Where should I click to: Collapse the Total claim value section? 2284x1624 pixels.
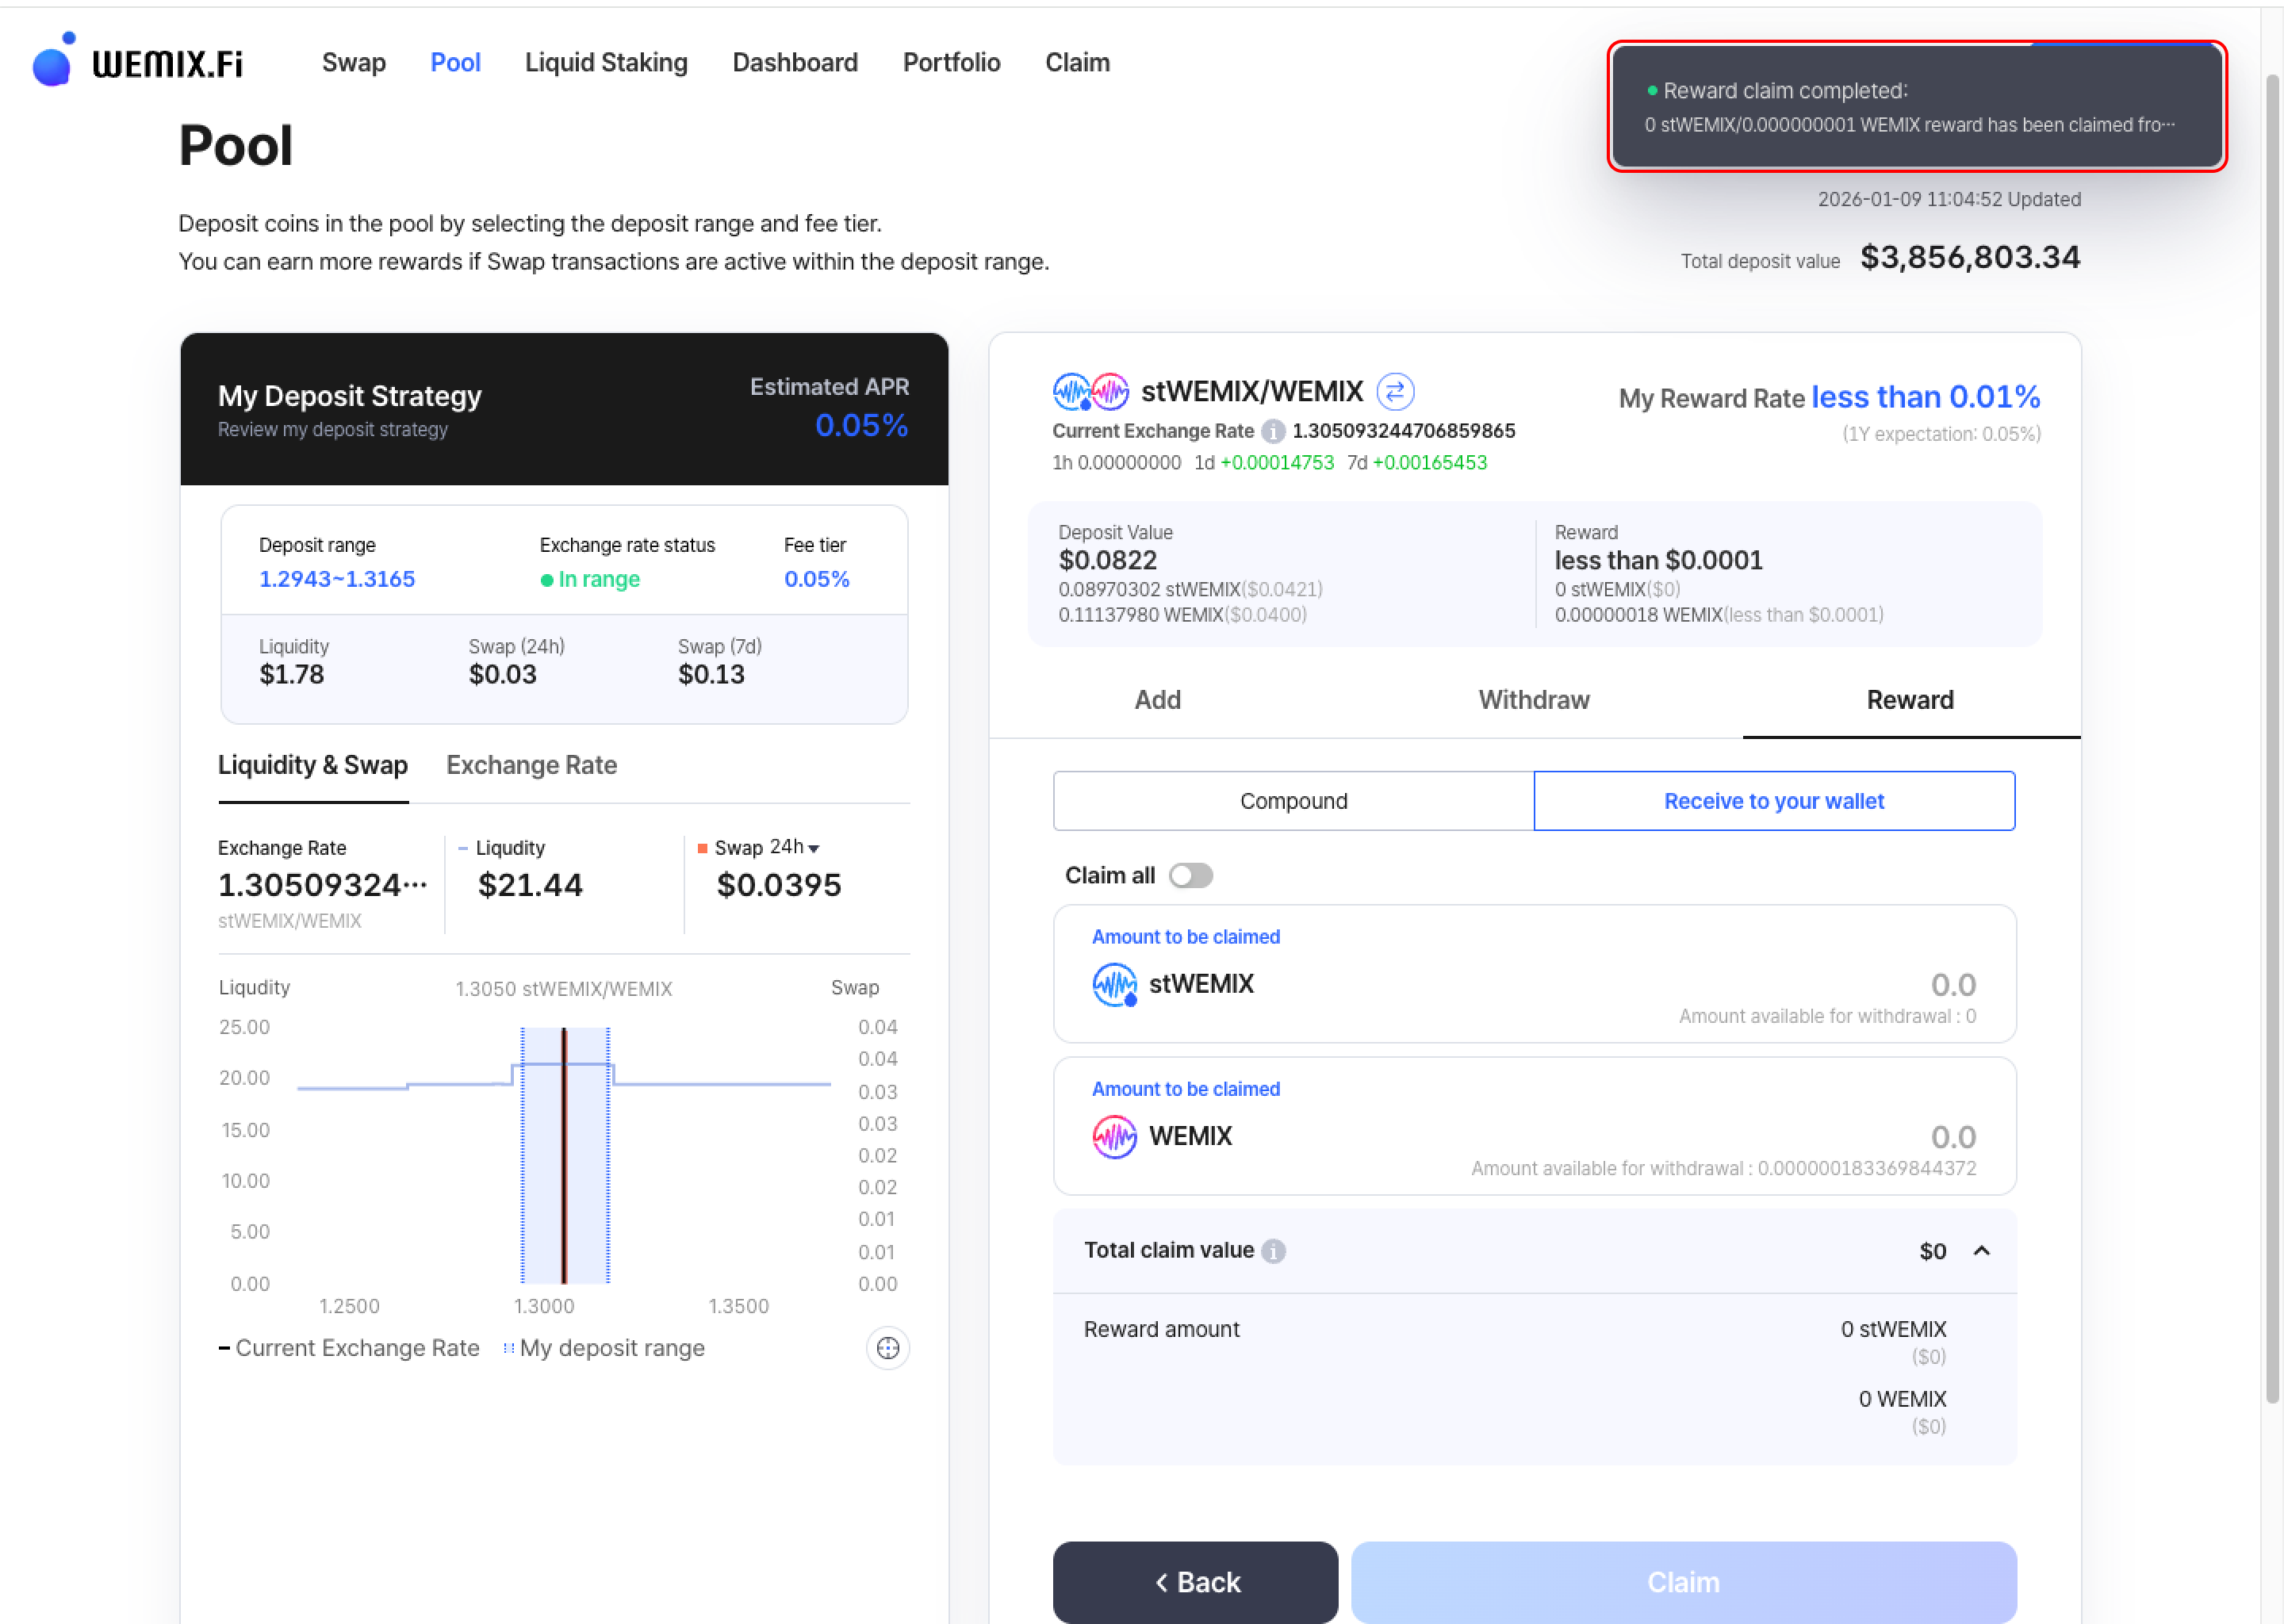coord(1981,1251)
